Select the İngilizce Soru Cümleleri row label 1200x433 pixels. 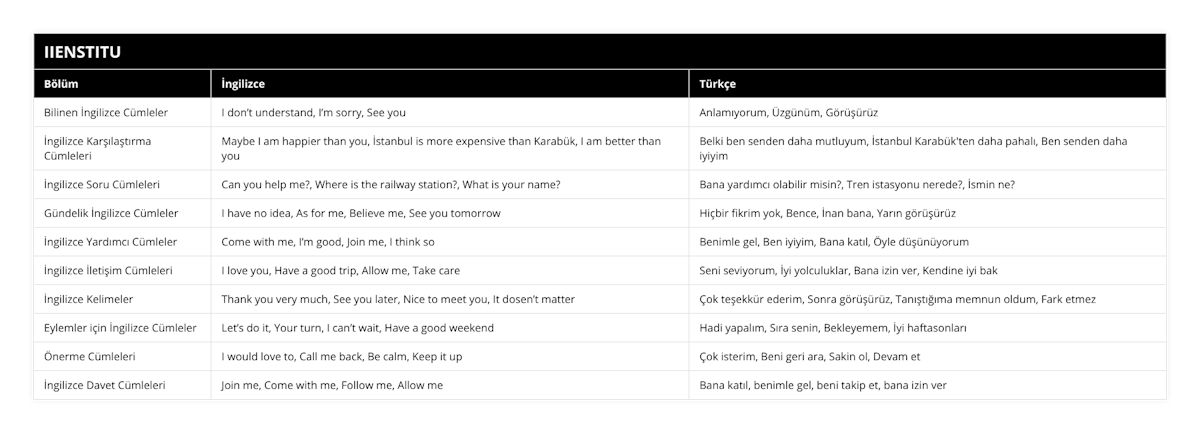click(x=103, y=185)
